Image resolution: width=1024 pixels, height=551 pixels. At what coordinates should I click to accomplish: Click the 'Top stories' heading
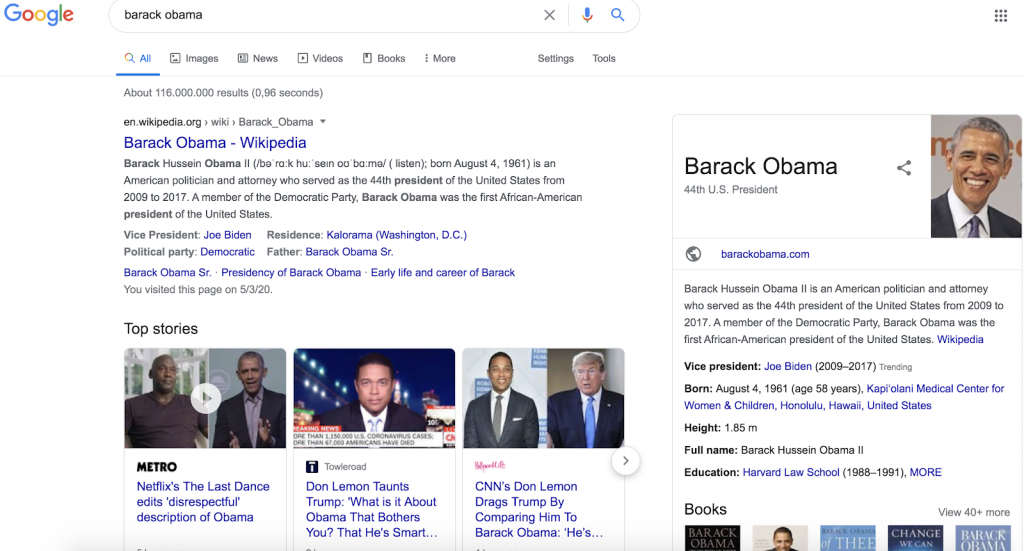(x=161, y=328)
